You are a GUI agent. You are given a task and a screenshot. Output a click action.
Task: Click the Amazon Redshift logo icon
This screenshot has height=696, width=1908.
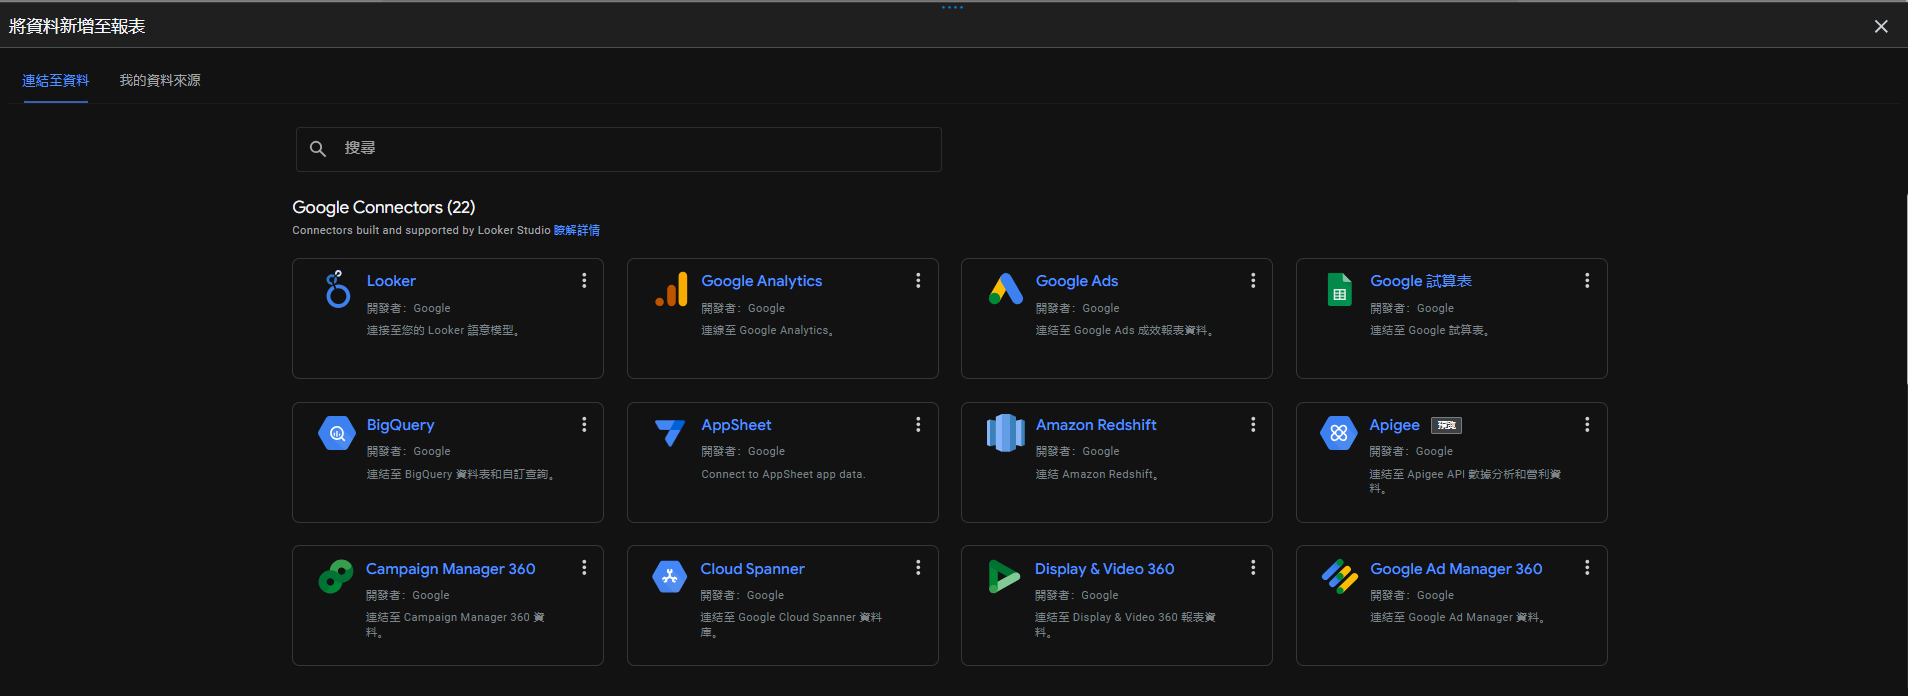(x=1005, y=433)
